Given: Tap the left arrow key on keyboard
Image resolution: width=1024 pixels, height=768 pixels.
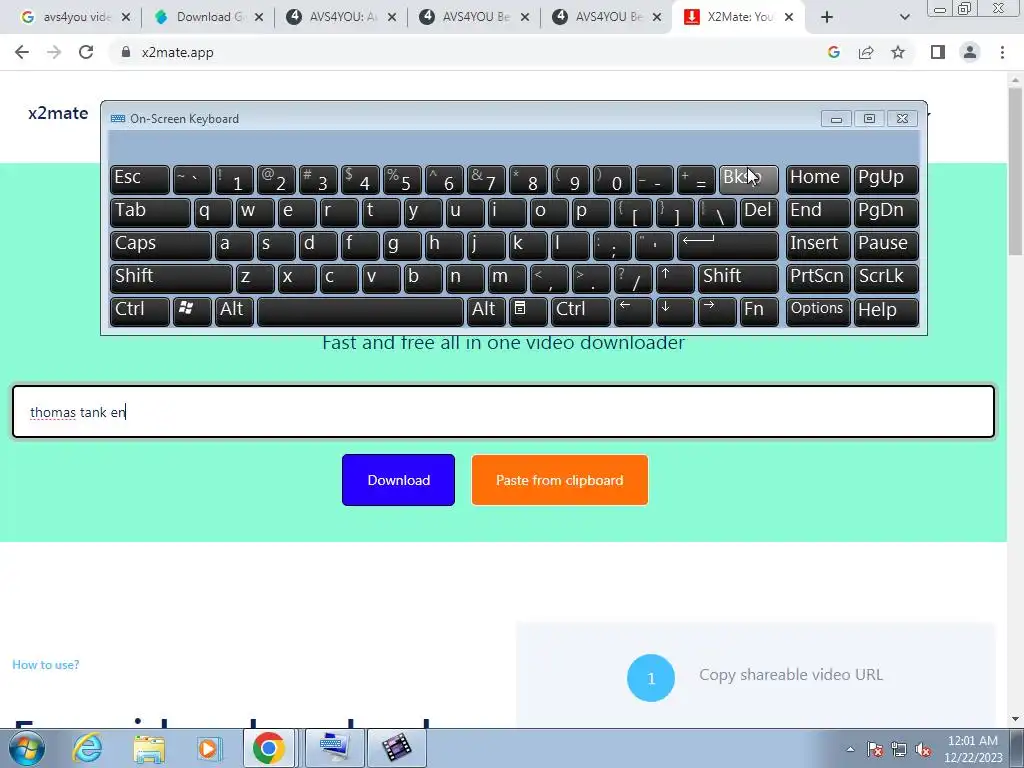Looking at the screenshot, I should tap(633, 312).
